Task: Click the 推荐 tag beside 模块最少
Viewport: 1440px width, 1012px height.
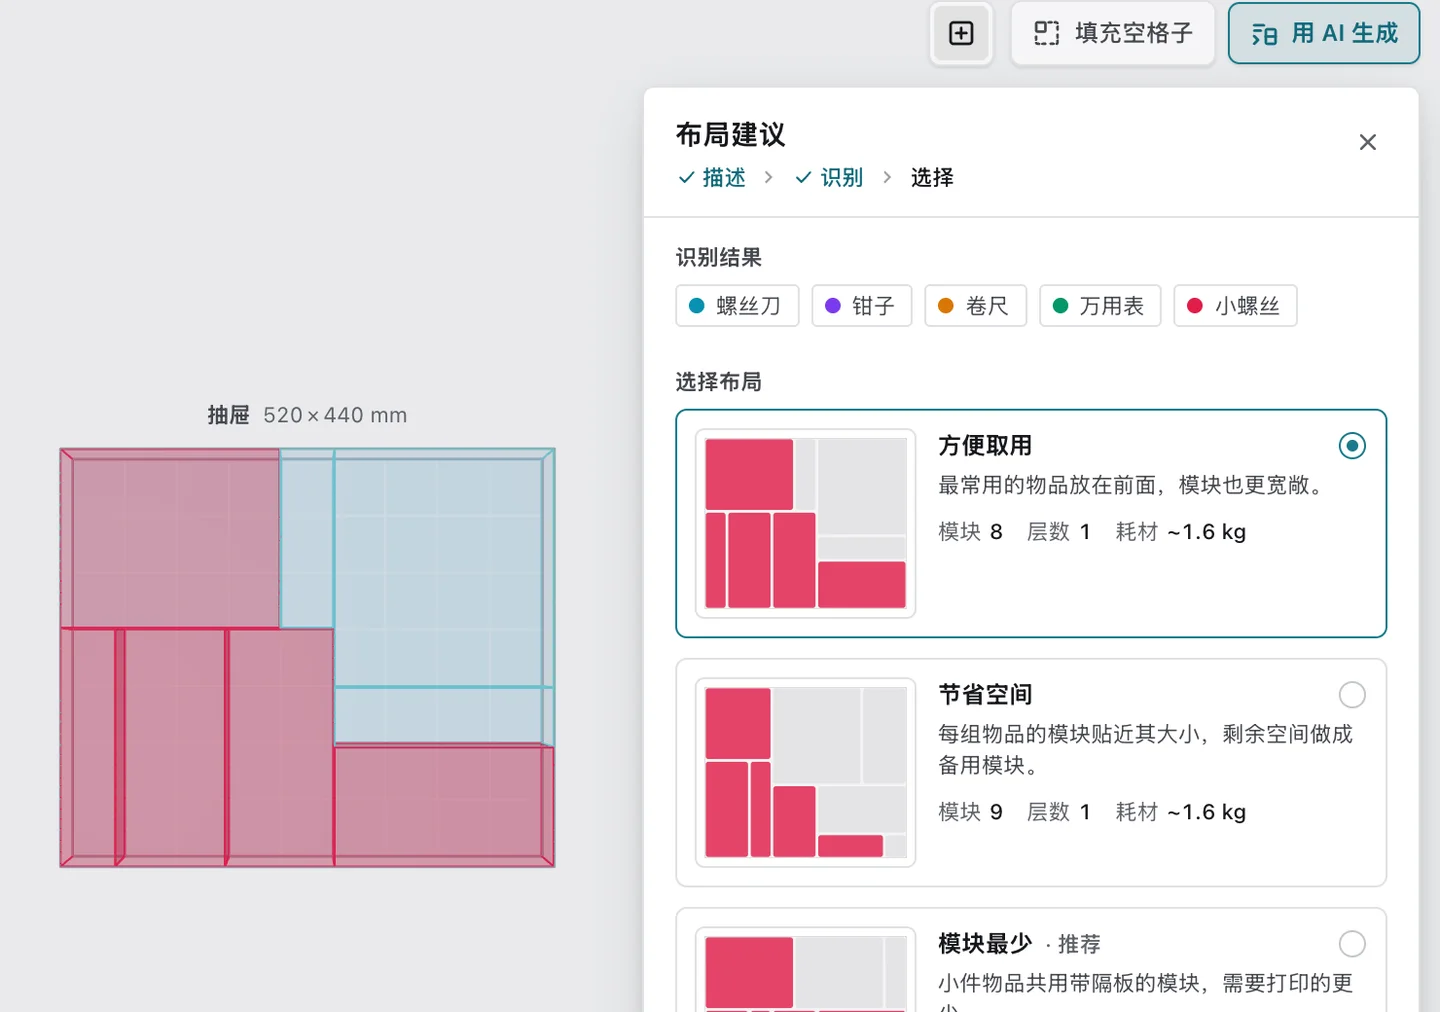Action: [1079, 945]
